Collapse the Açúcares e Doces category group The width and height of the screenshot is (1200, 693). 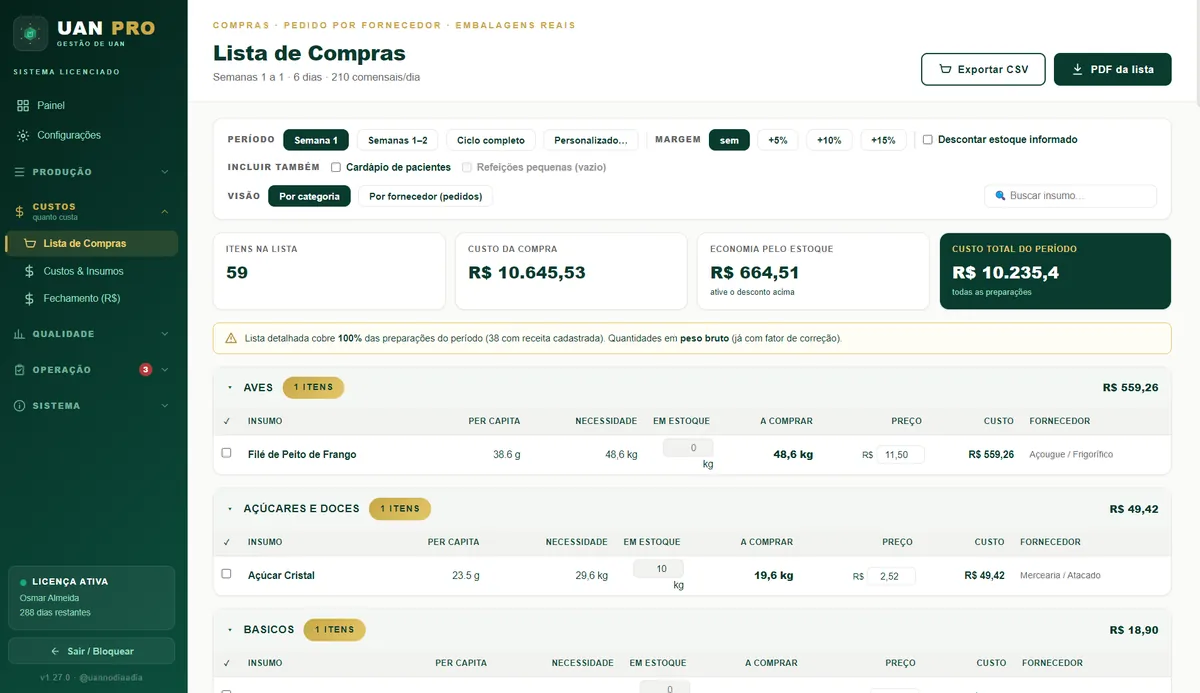coord(230,508)
